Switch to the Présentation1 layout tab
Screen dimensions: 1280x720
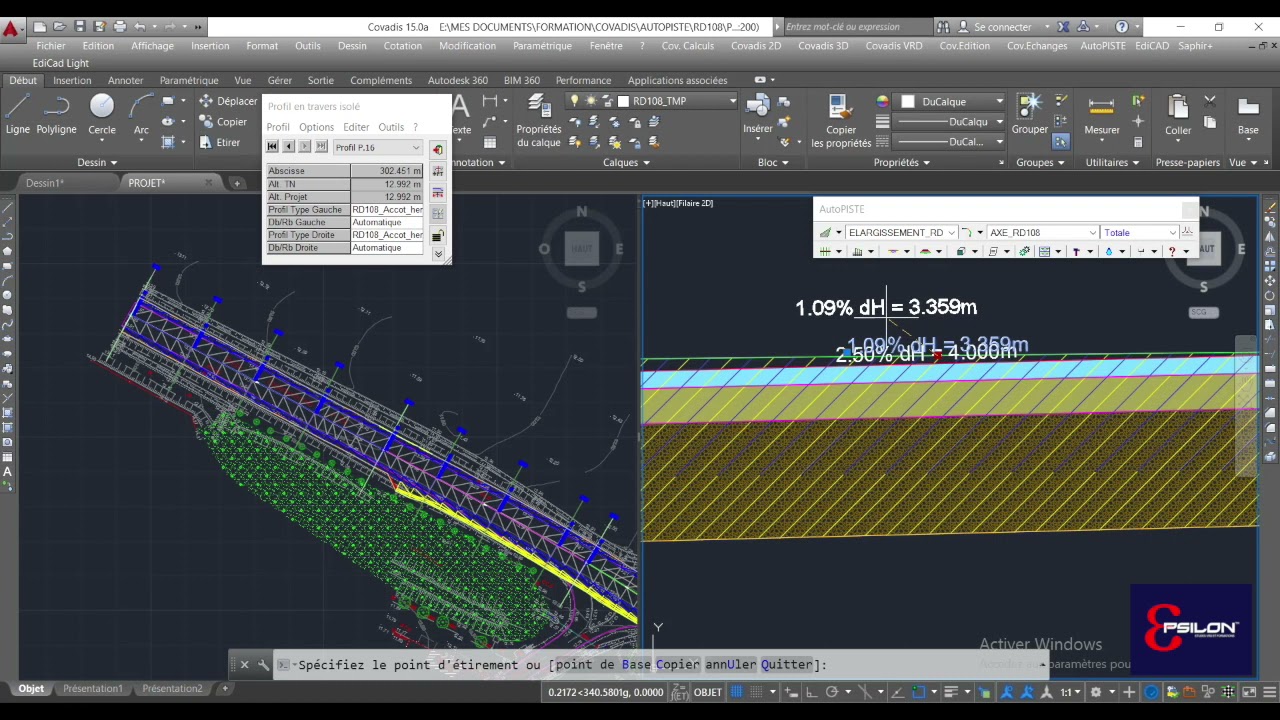click(92, 689)
